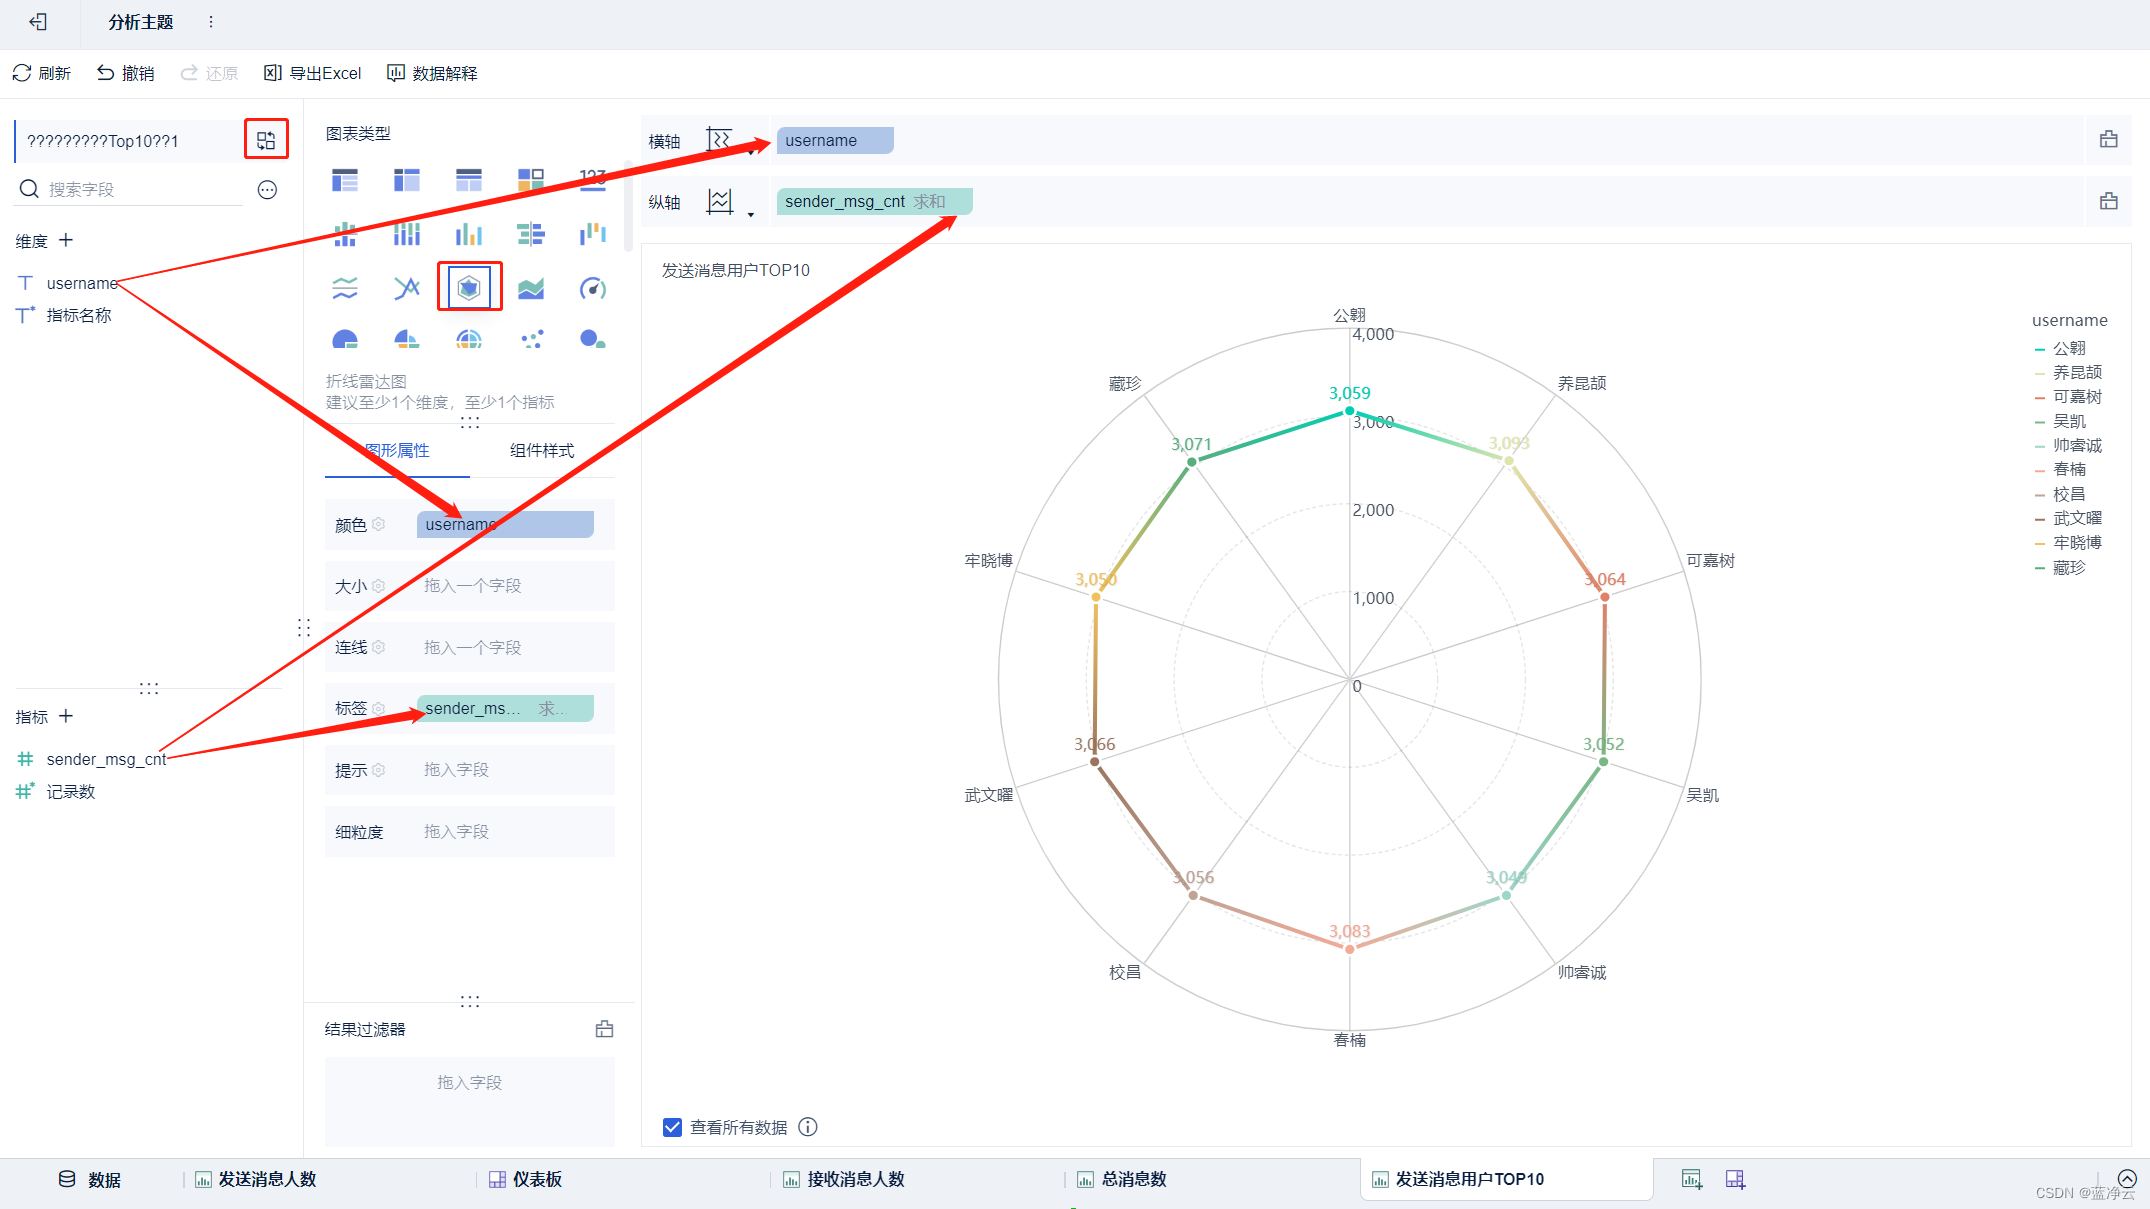Open the username pill in the 颜色 row
Image resolution: width=2150 pixels, height=1209 pixels.
[x=505, y=525]
